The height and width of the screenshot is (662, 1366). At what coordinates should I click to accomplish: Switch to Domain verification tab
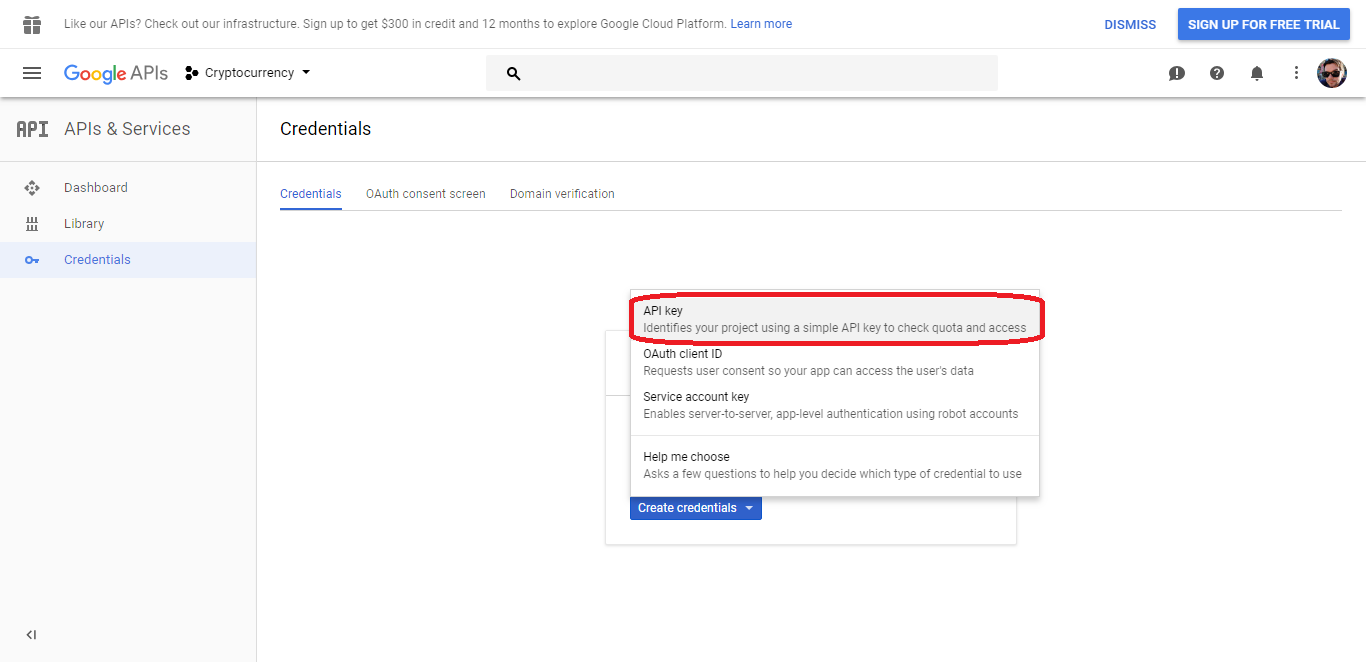562,194
